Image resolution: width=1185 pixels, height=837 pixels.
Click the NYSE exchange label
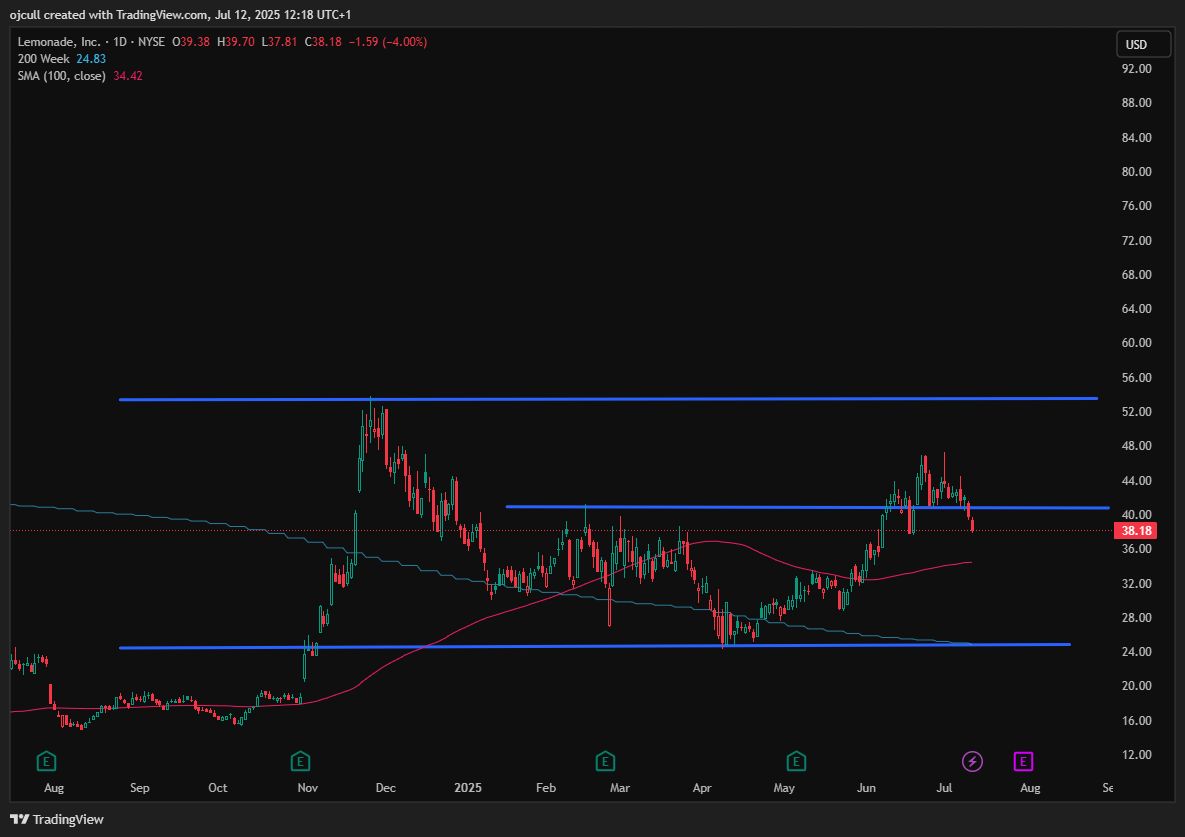tap(151, 42)
